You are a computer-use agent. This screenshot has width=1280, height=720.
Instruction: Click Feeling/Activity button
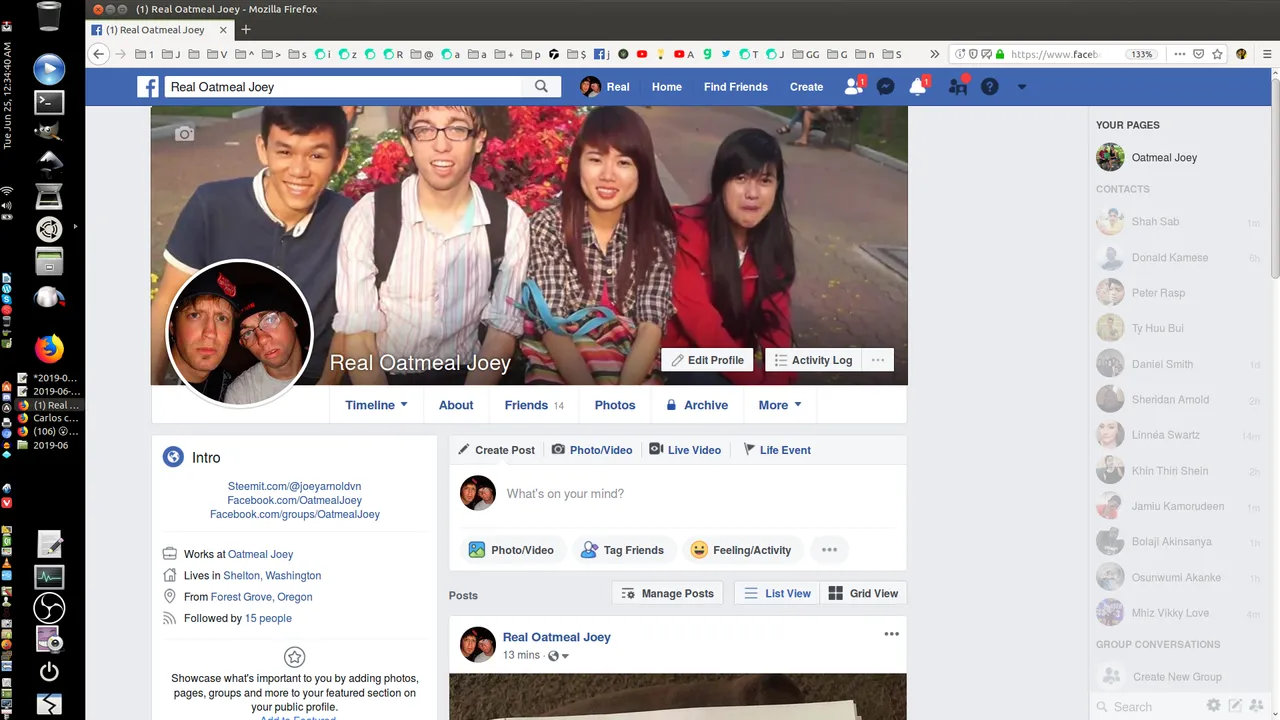coord(741,549)
